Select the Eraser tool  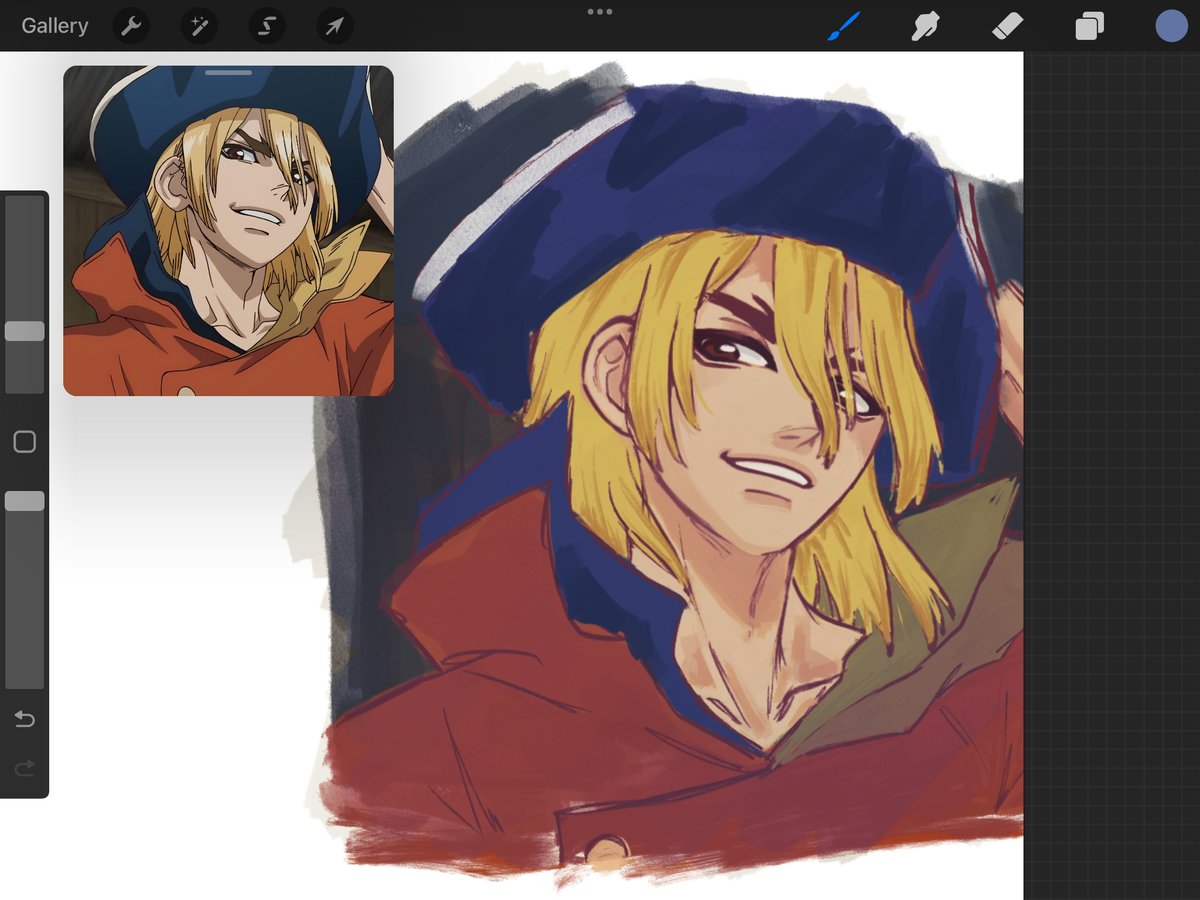coord(1007,26)
